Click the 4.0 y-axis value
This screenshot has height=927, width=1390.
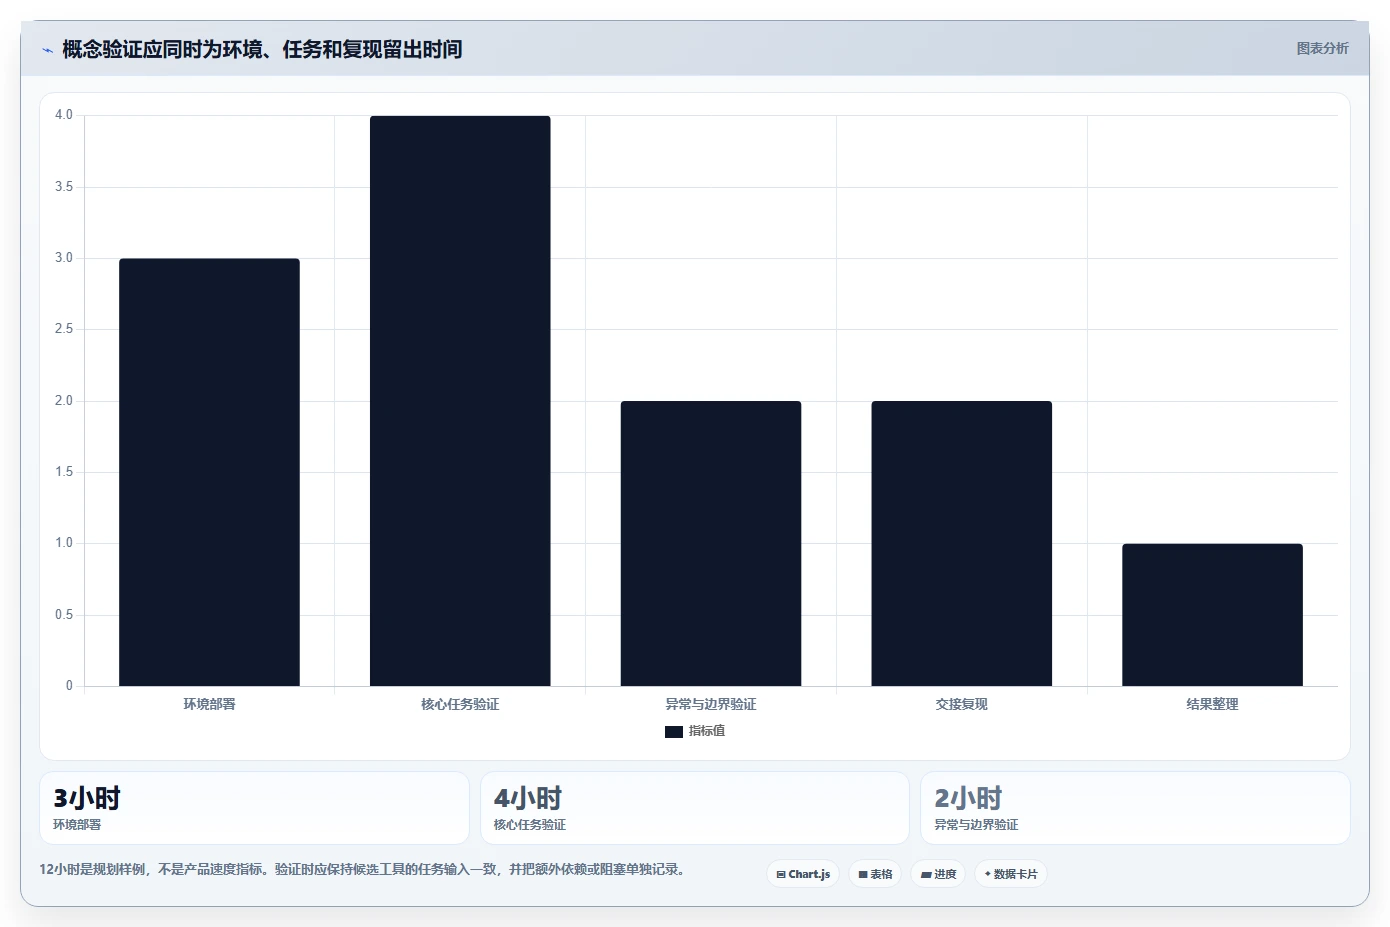point(64,115)
